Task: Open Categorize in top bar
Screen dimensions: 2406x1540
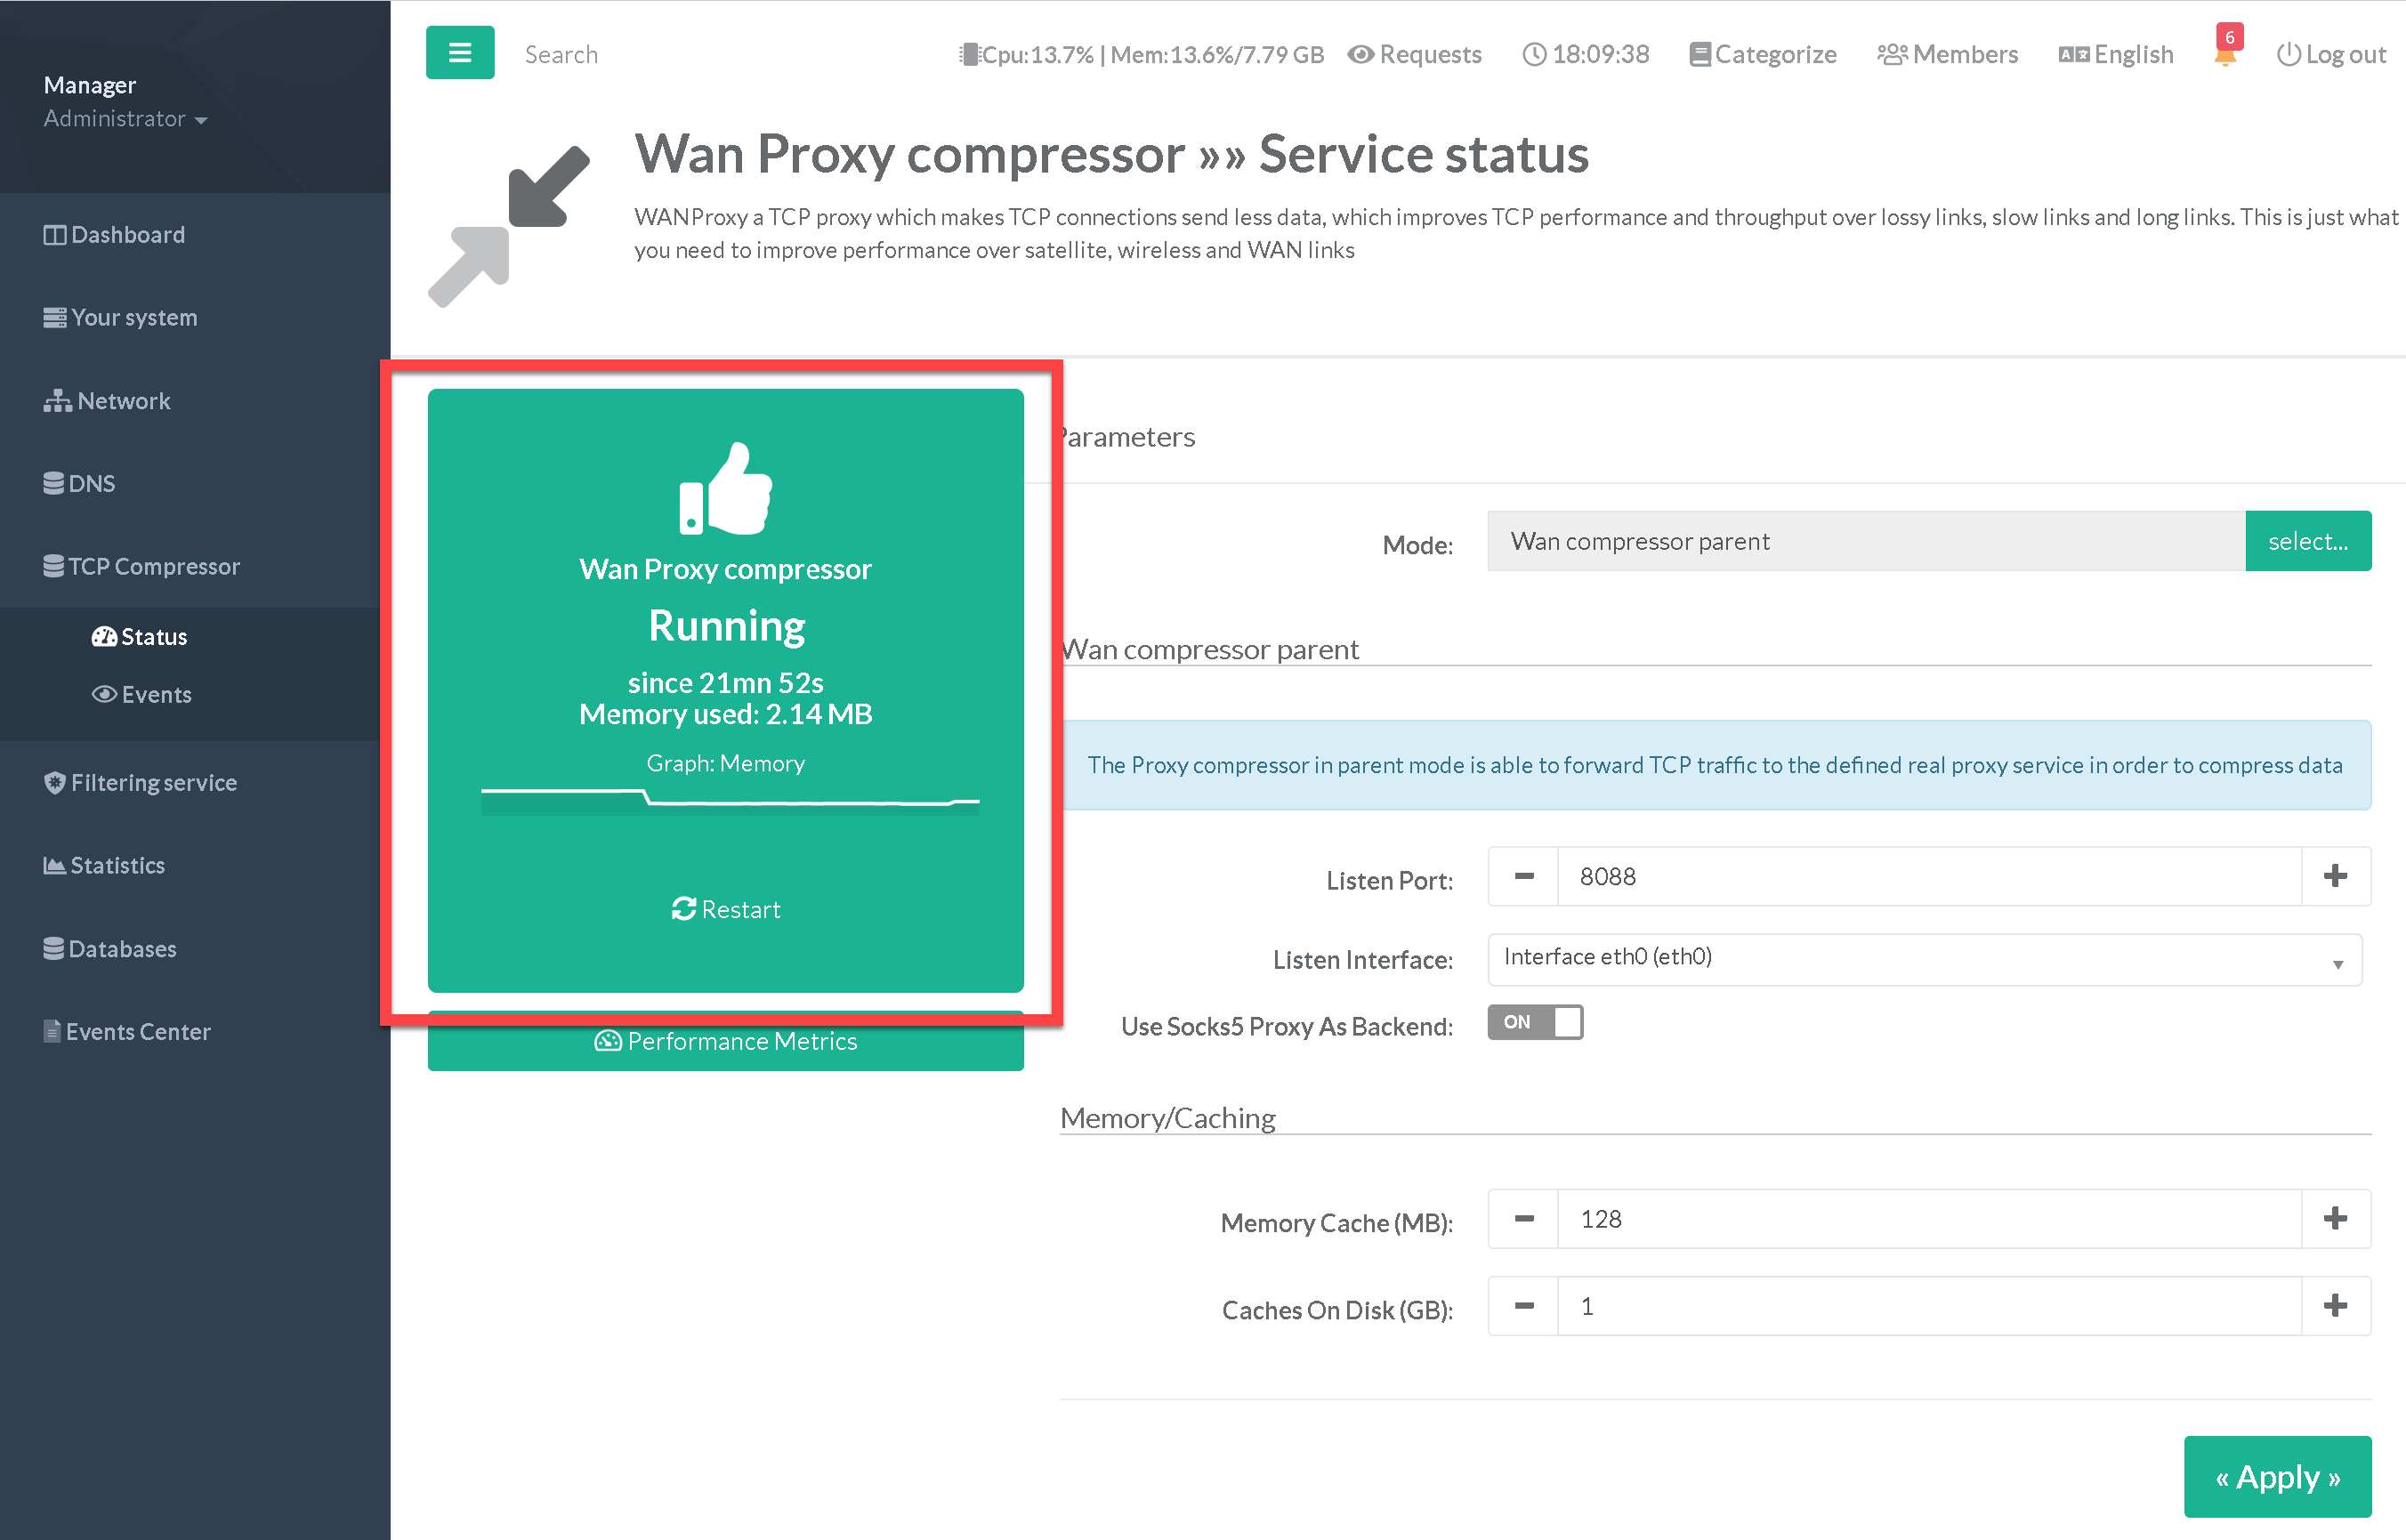Action: (x=1762, y=55)
